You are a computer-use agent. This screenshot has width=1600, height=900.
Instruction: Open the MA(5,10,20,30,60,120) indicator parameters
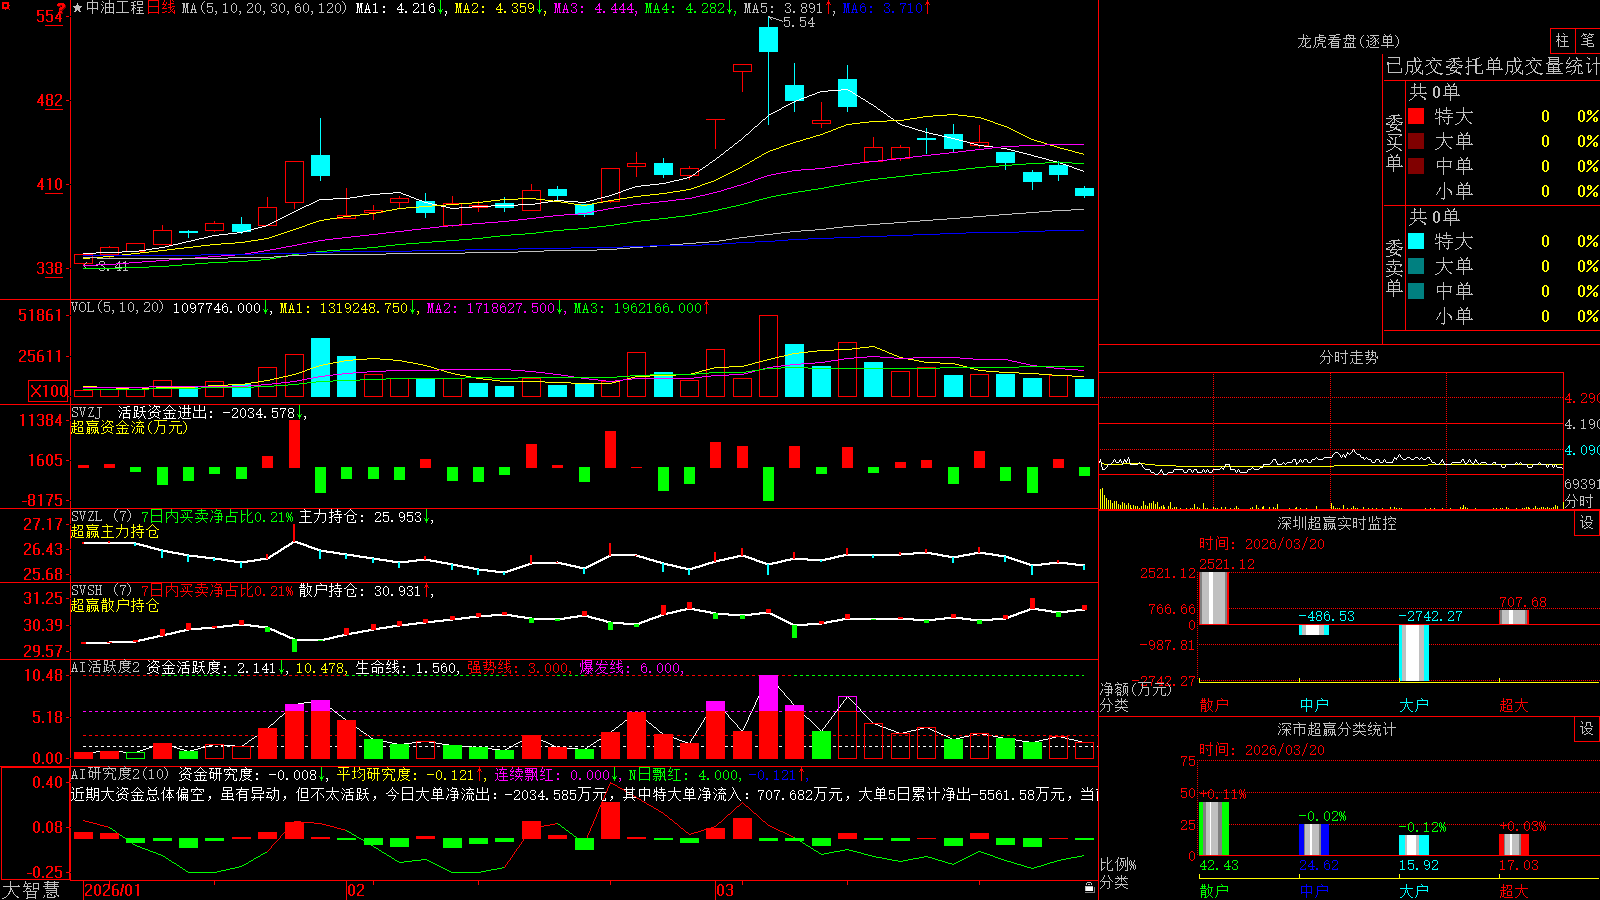click(265, 8)
